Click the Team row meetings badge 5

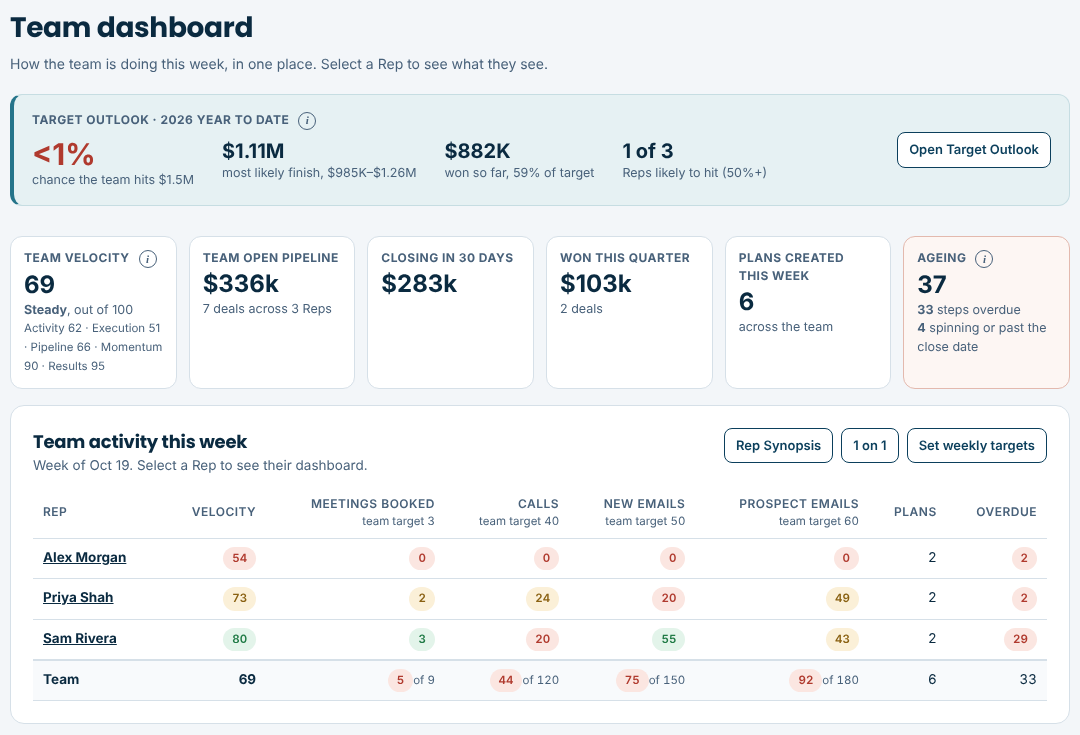pyautogui.click(x=400, y=680)
